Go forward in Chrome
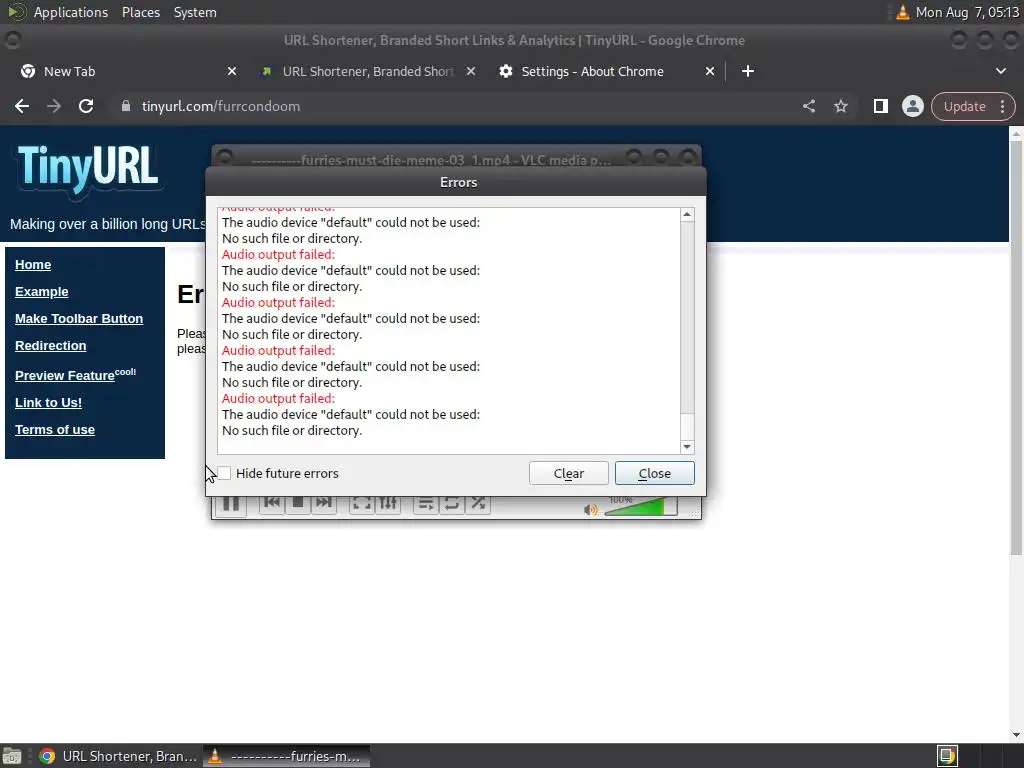Image resolution: width=1024 pixels, height=768 pixels. click(54, 106)
